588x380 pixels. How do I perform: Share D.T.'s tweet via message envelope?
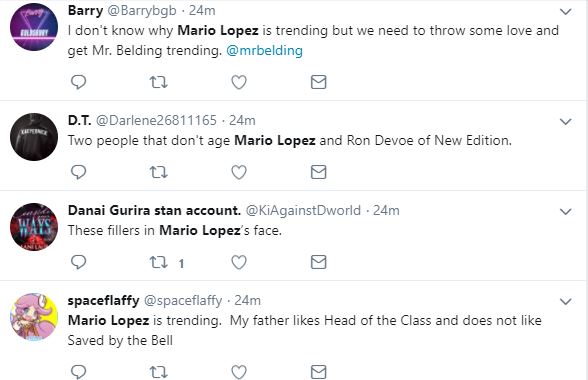318,172
